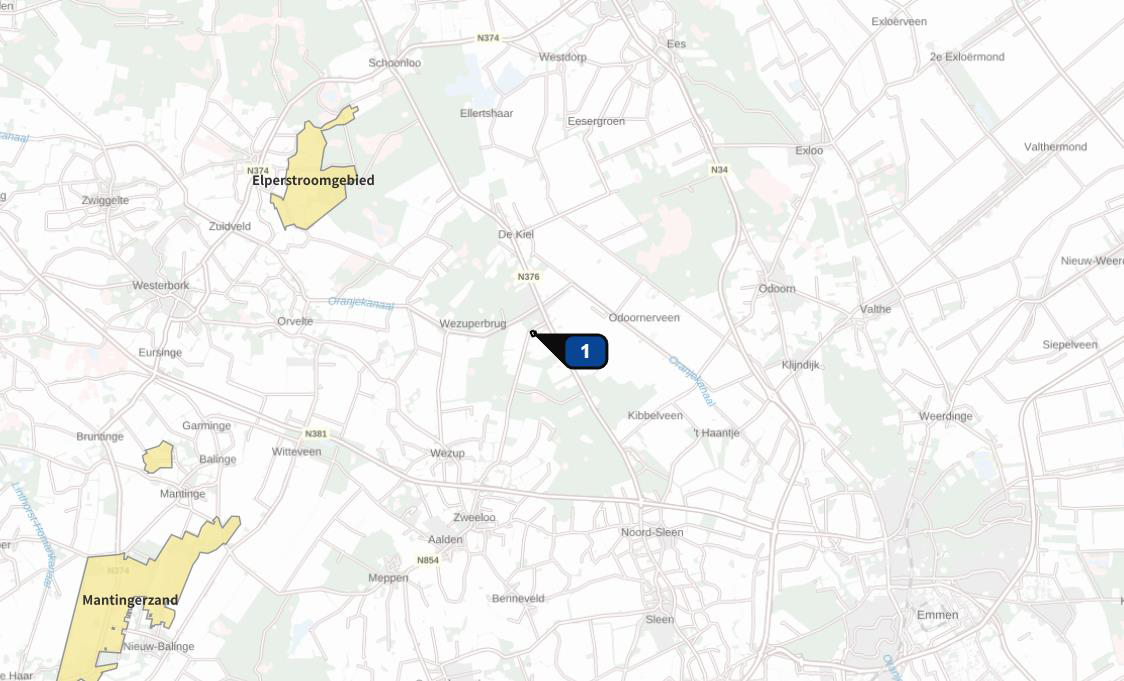The height and width of the screenshot is (681, 1124).
Task: Click the N381 road shield
Action: pyautogui.click(x=315, y=434)
